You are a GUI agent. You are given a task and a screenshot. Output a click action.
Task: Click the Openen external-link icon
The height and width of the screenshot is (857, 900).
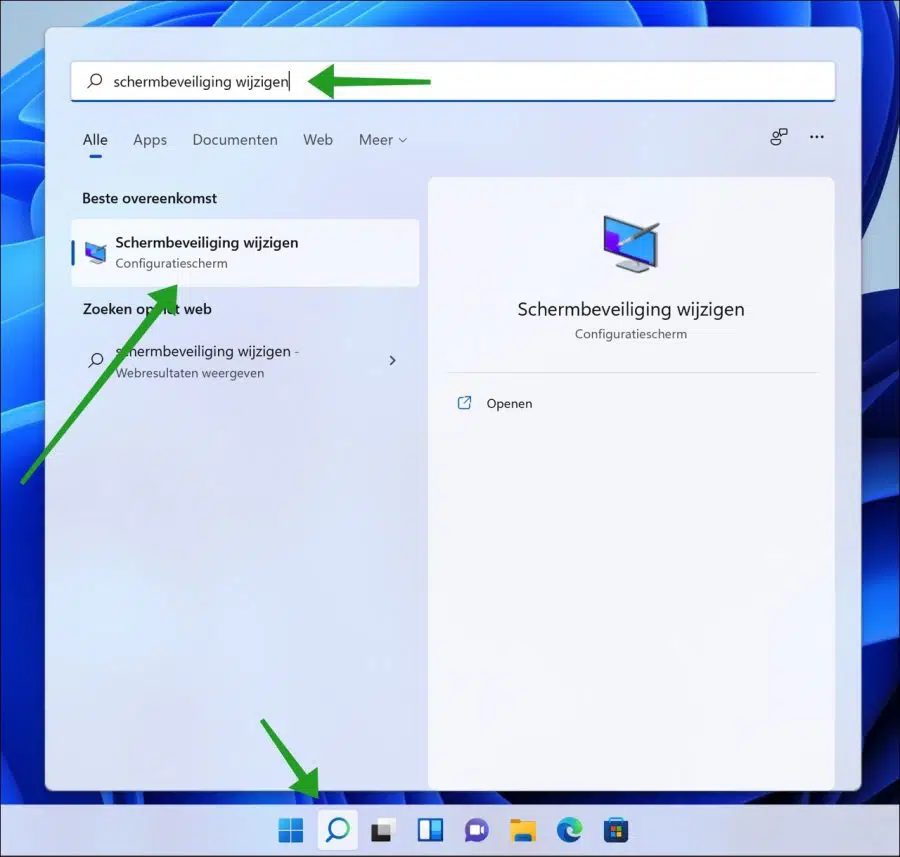click(464, 403)
